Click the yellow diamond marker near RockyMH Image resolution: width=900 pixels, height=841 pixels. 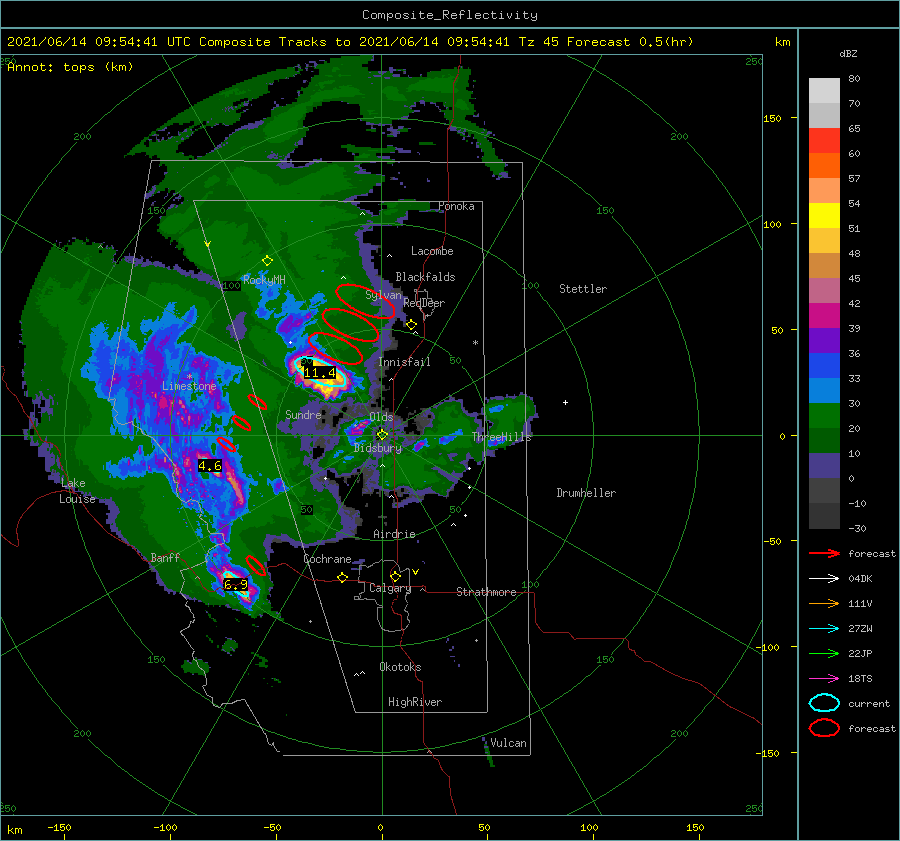click(267, 261)
